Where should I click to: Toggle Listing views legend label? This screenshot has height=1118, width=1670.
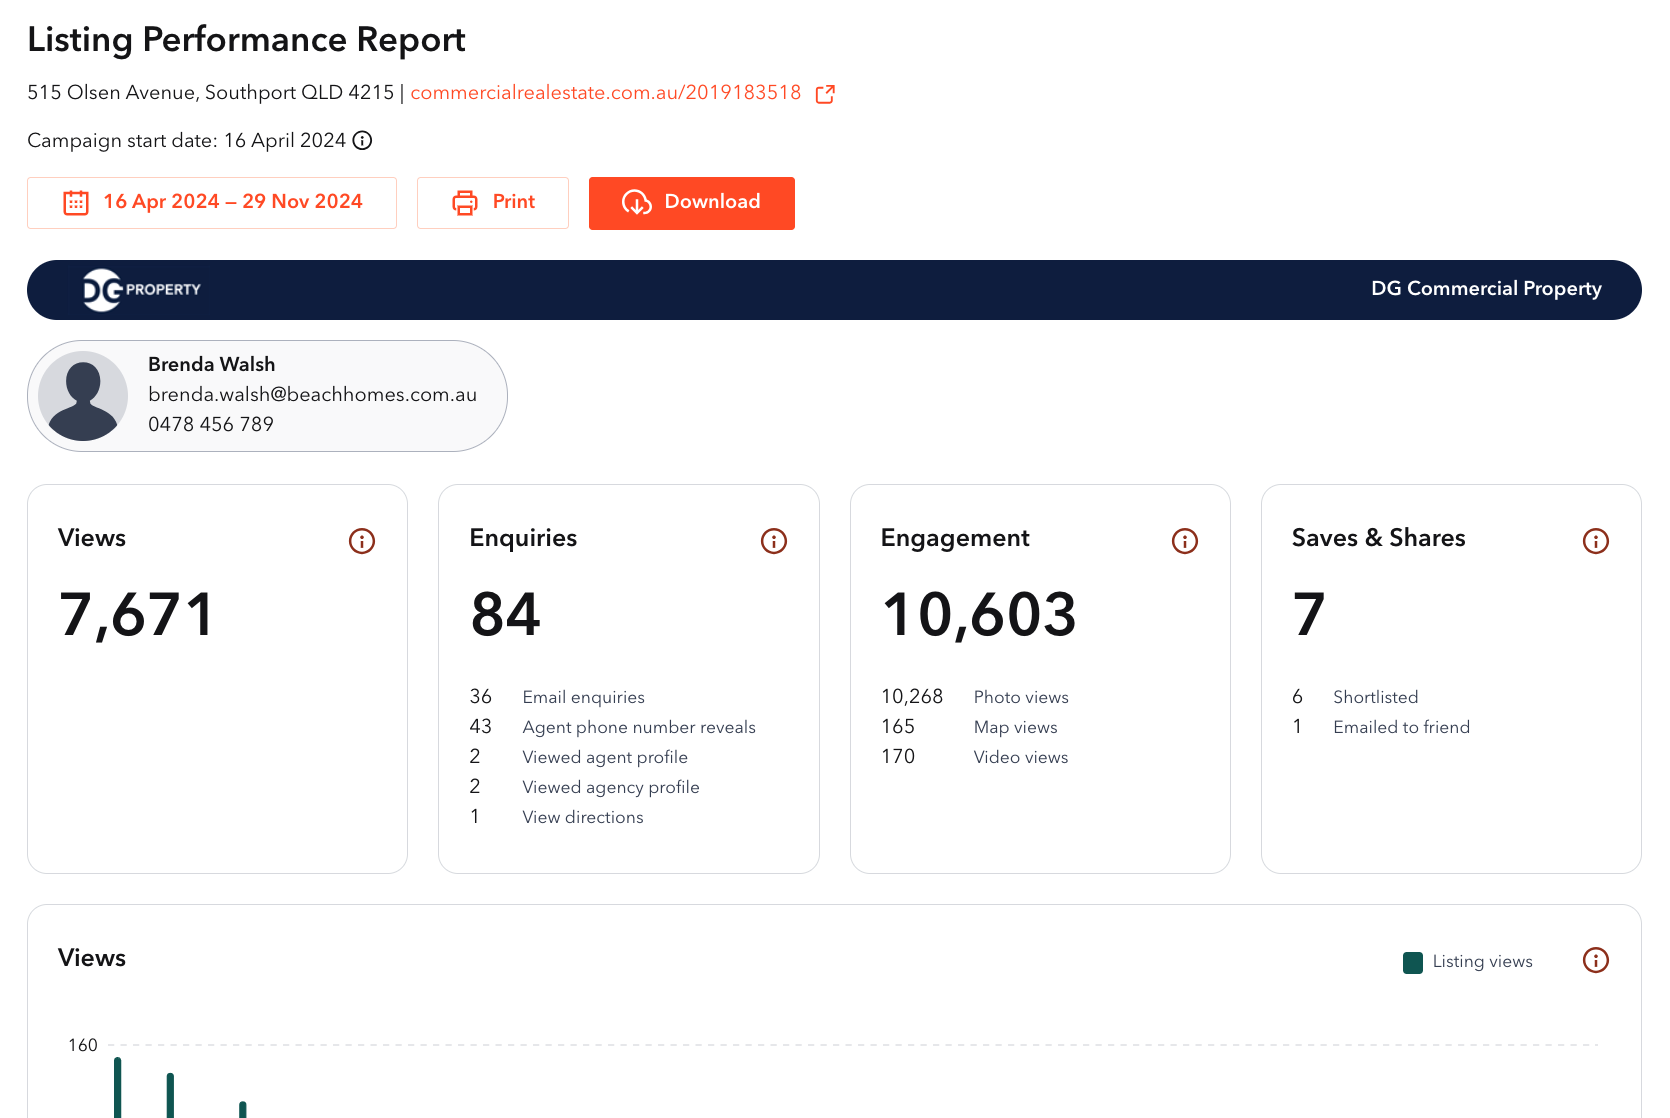click(1482, 961)
